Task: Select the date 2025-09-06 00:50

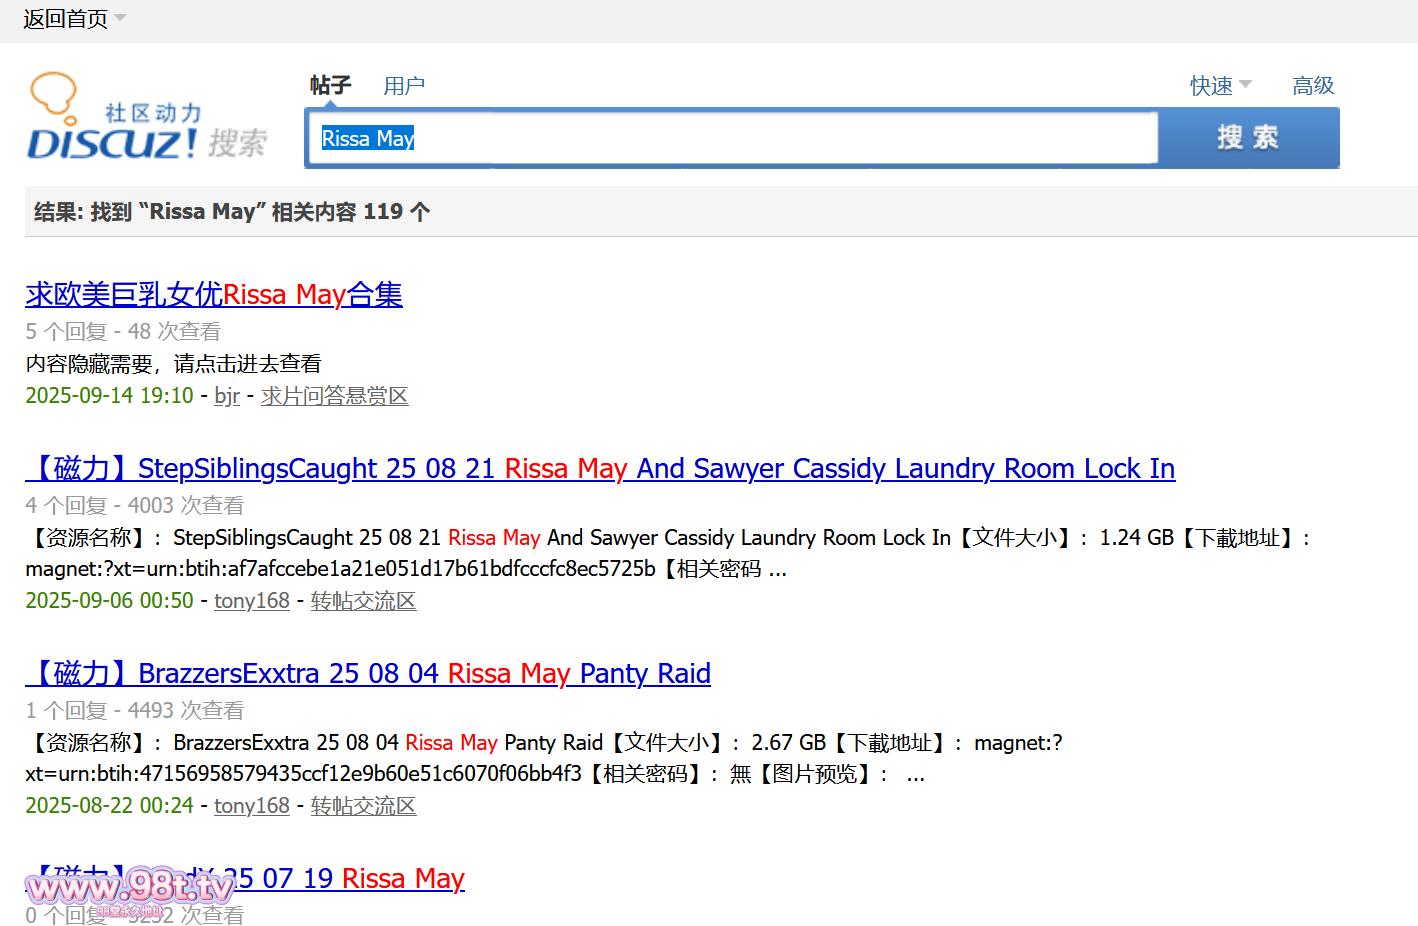Action: 109,601
